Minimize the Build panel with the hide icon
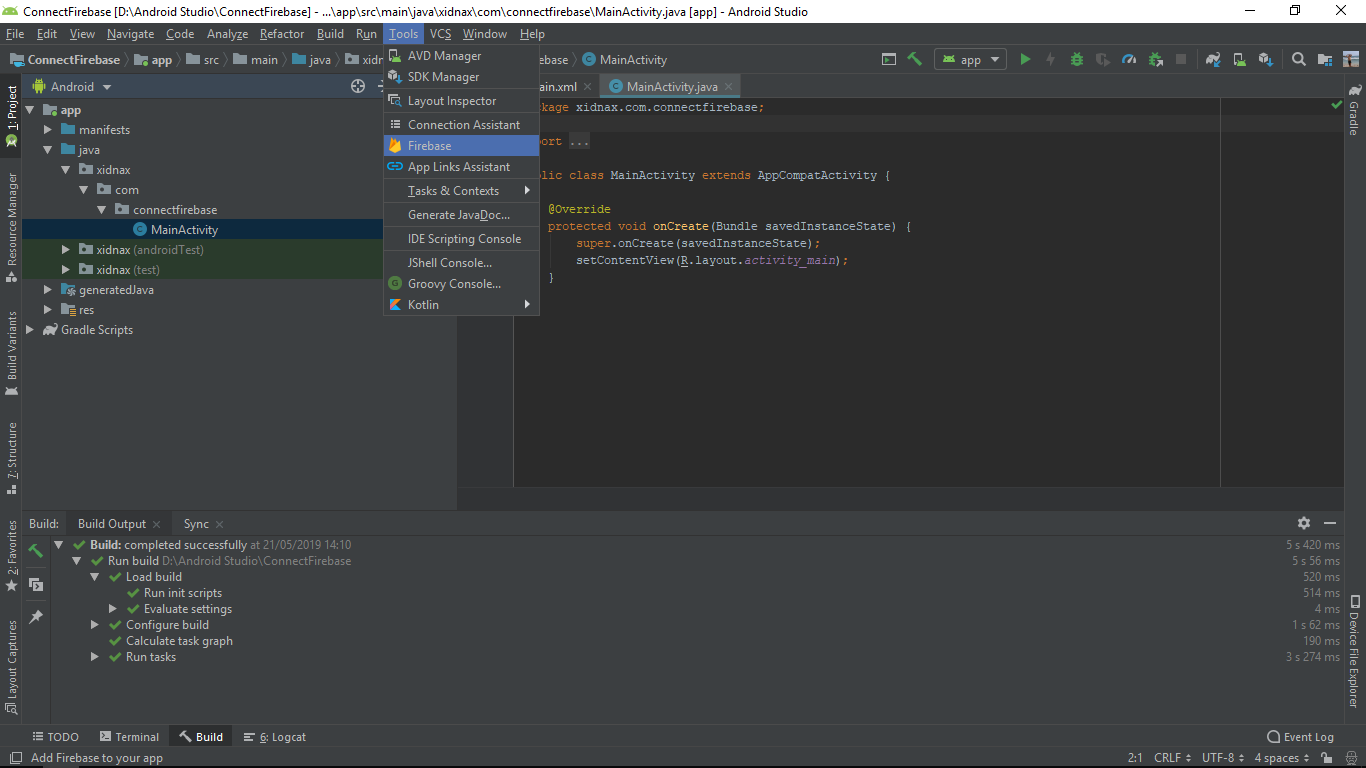 click(x=1330, y=523)
